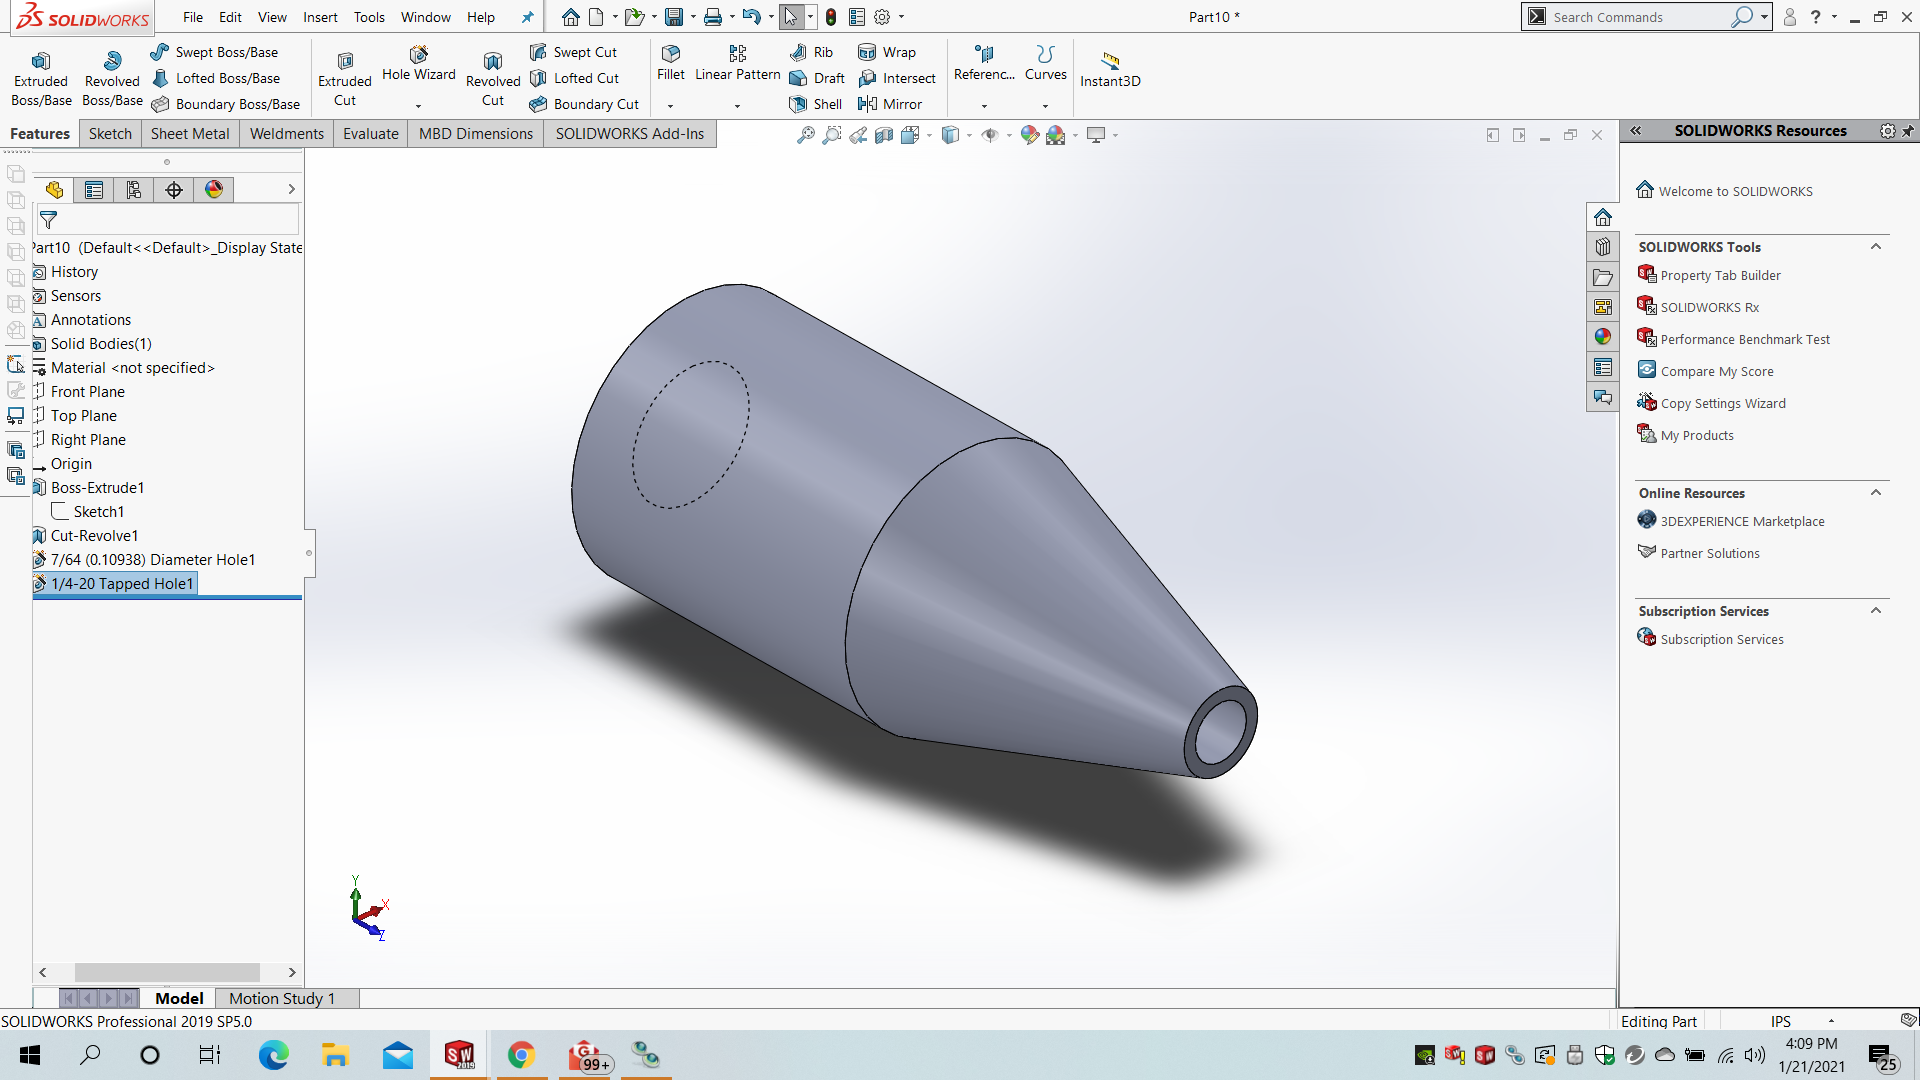Open the Insert menu
Image resolution: width=1920 pixels, height=1080 pixels.
coord(320,17)
